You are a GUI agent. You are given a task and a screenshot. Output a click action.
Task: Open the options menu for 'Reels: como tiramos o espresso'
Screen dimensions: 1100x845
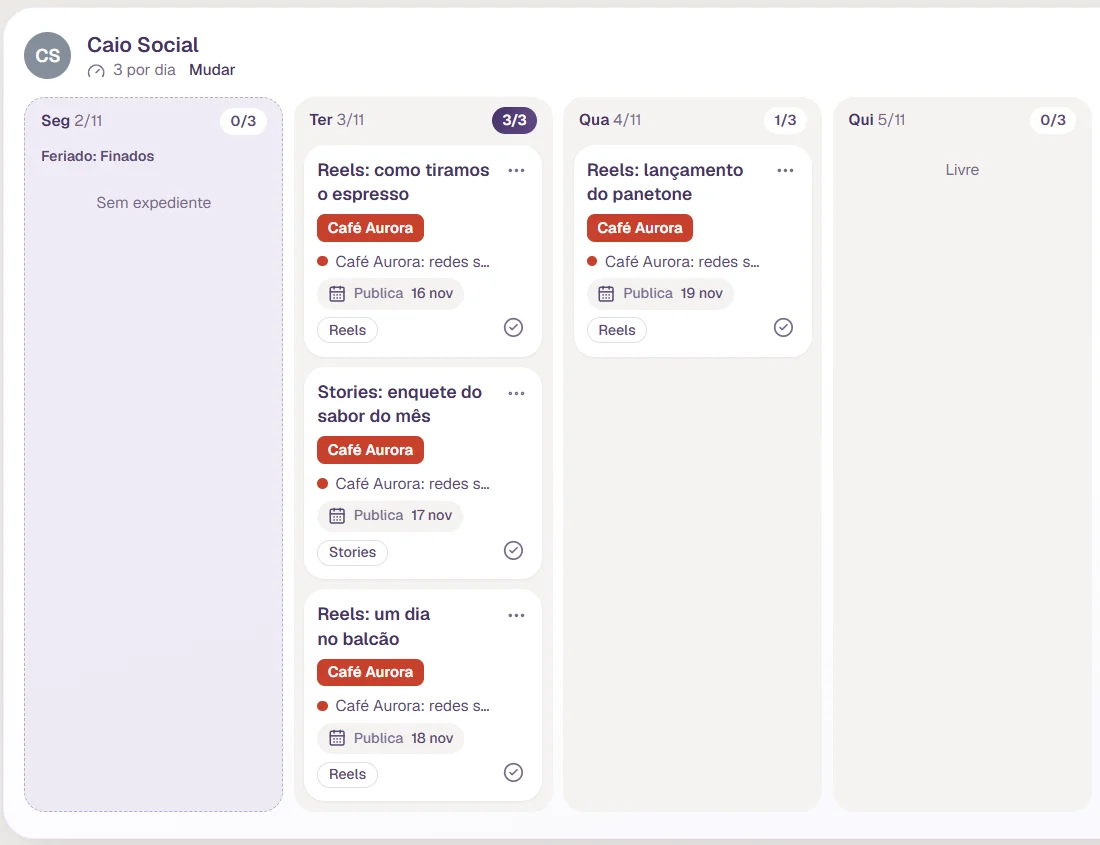[516, 170]
